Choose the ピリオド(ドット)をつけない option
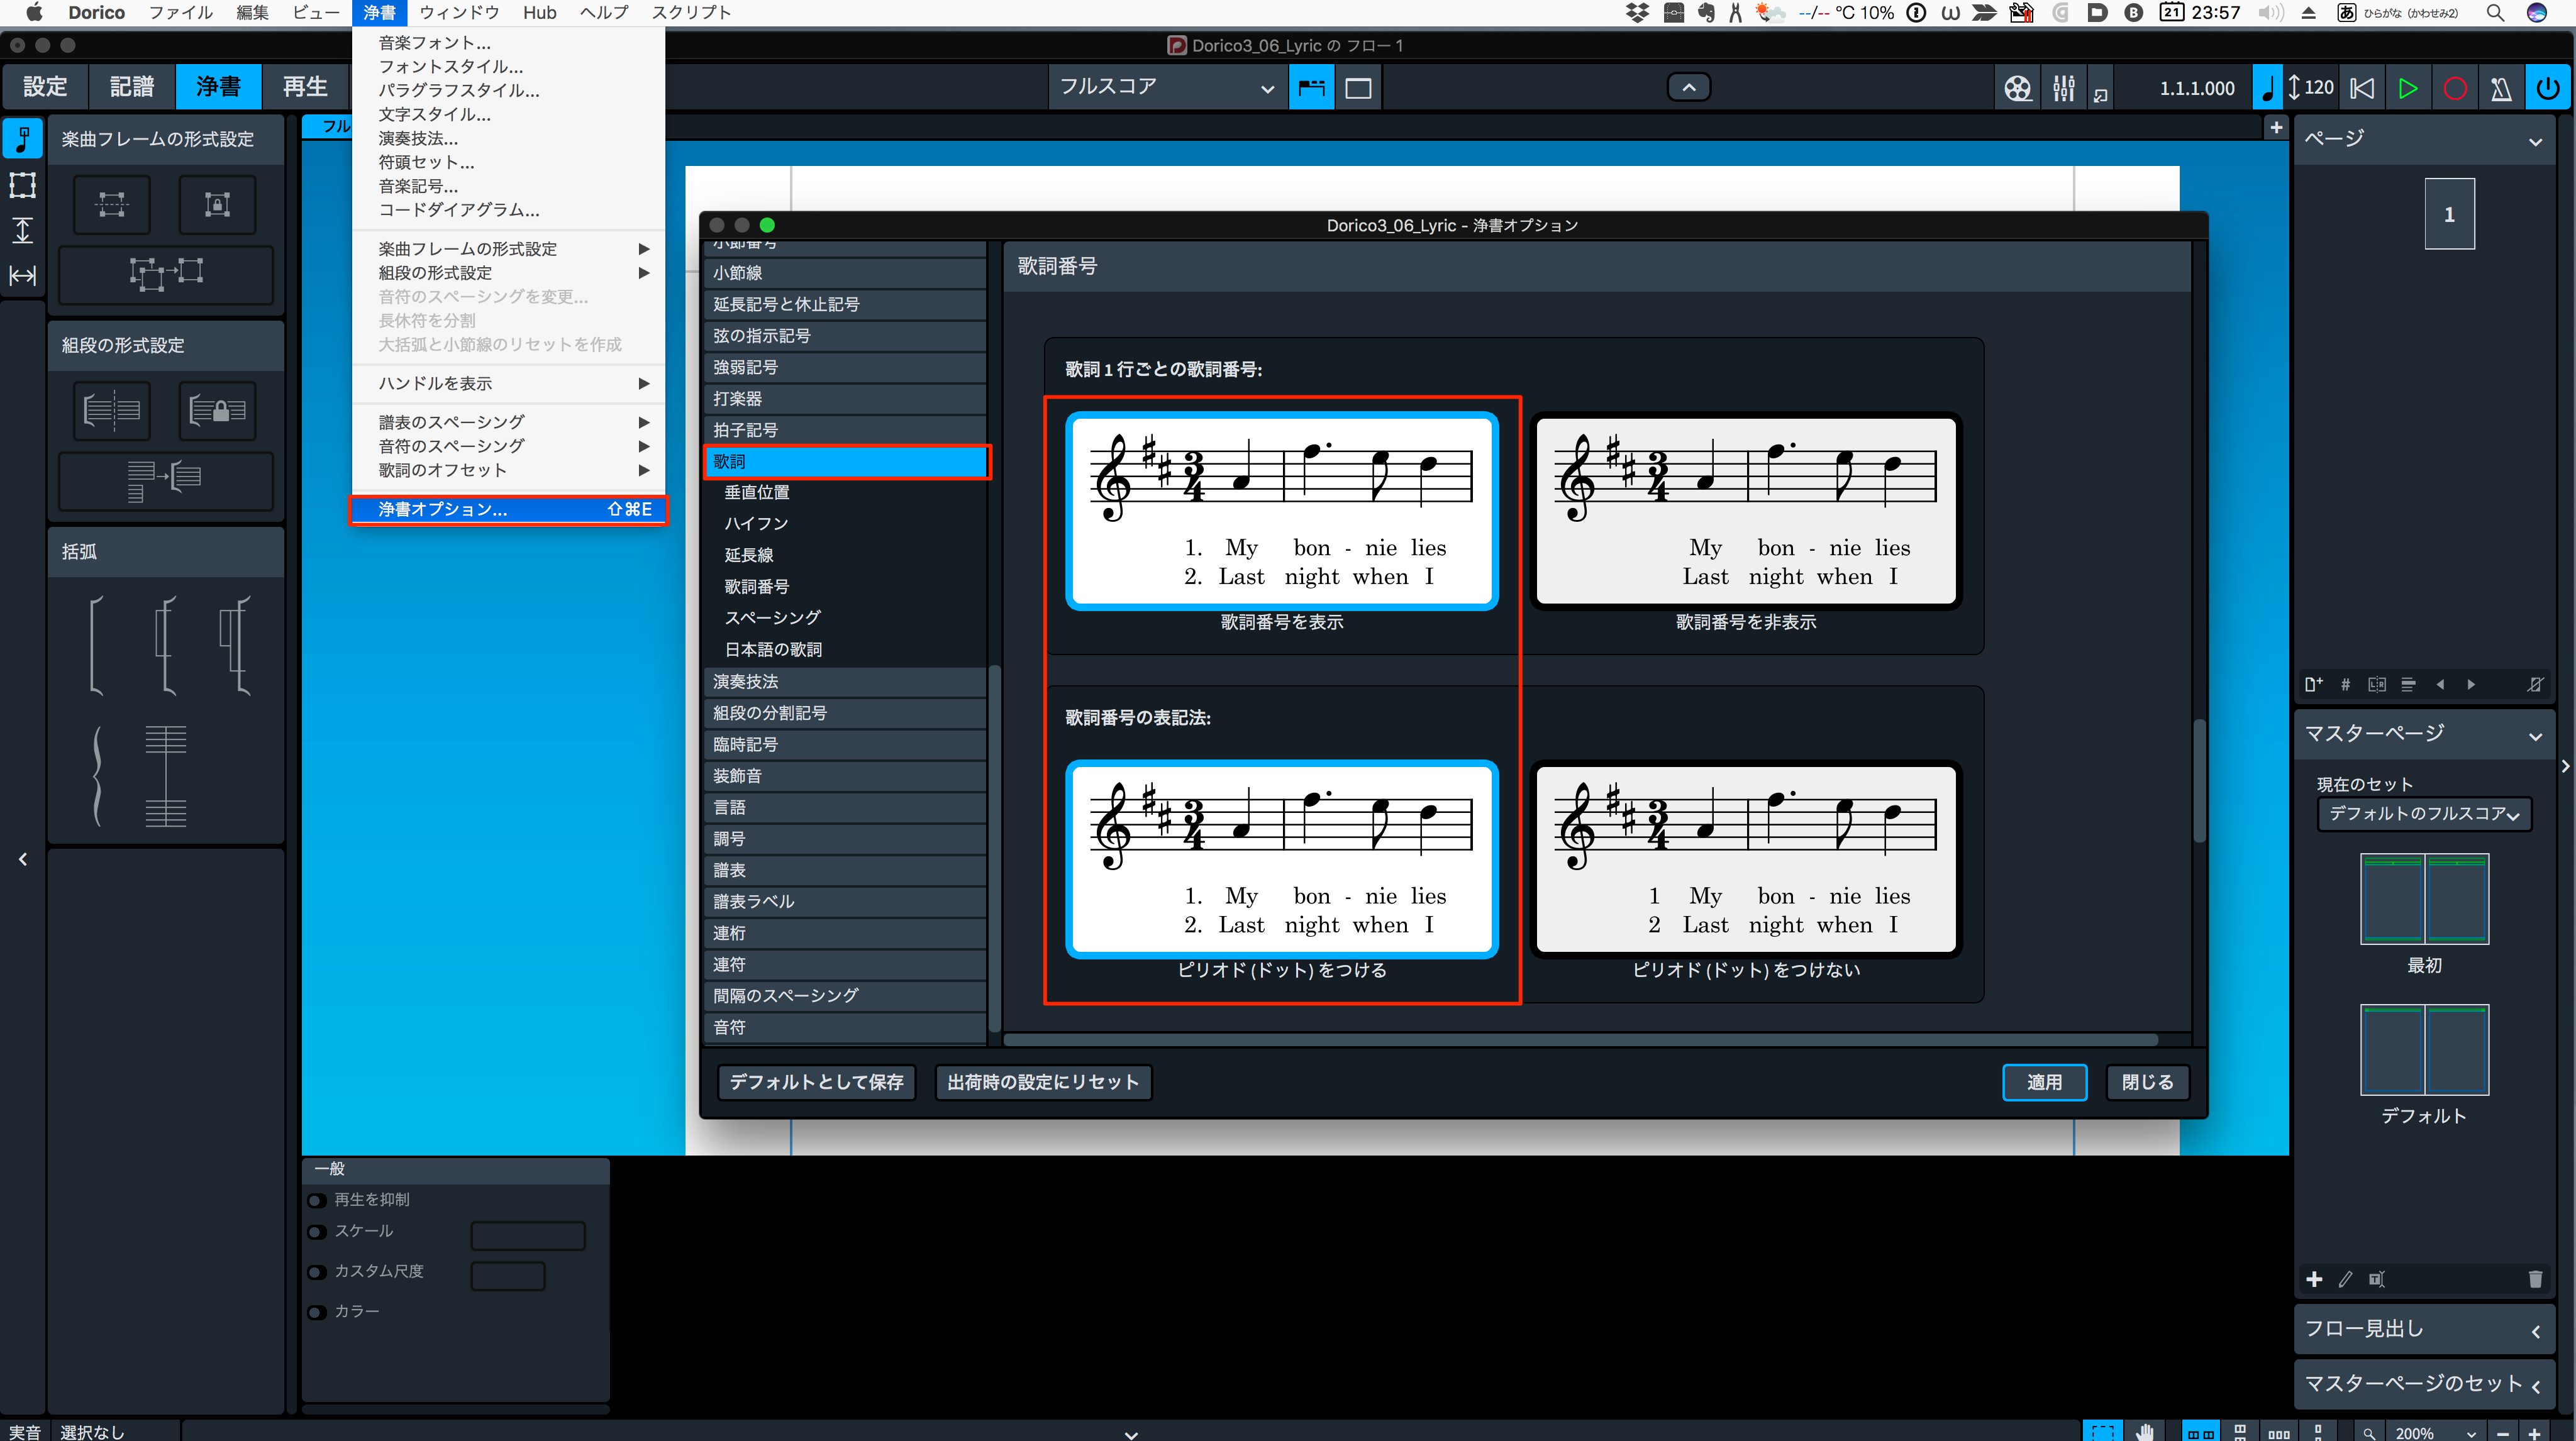This screenshot has width=2576, height=1441. pos(1745,859)
